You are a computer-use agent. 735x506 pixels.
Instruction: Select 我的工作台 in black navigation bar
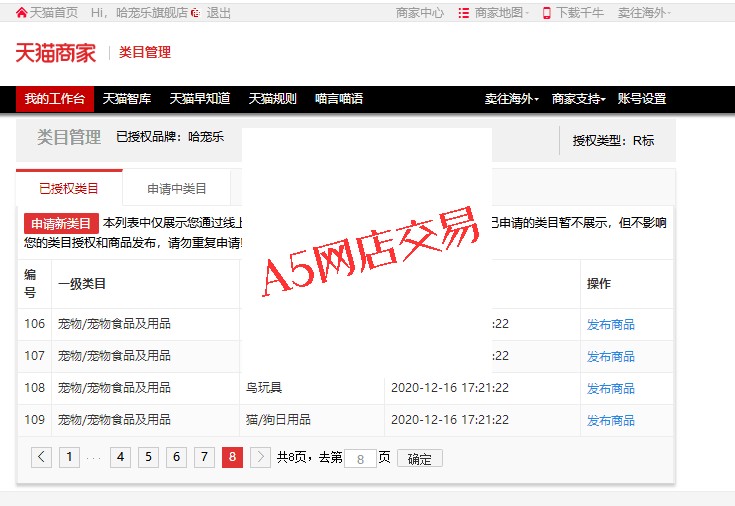coord(55,99)
